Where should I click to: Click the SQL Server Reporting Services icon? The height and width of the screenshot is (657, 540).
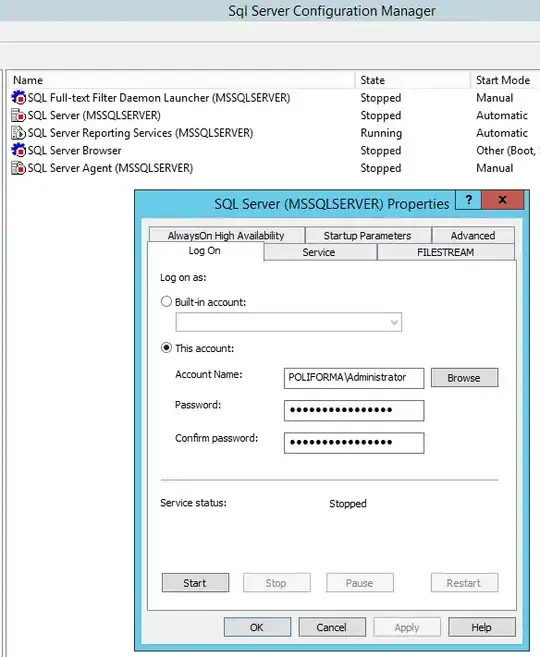point(18,133)
